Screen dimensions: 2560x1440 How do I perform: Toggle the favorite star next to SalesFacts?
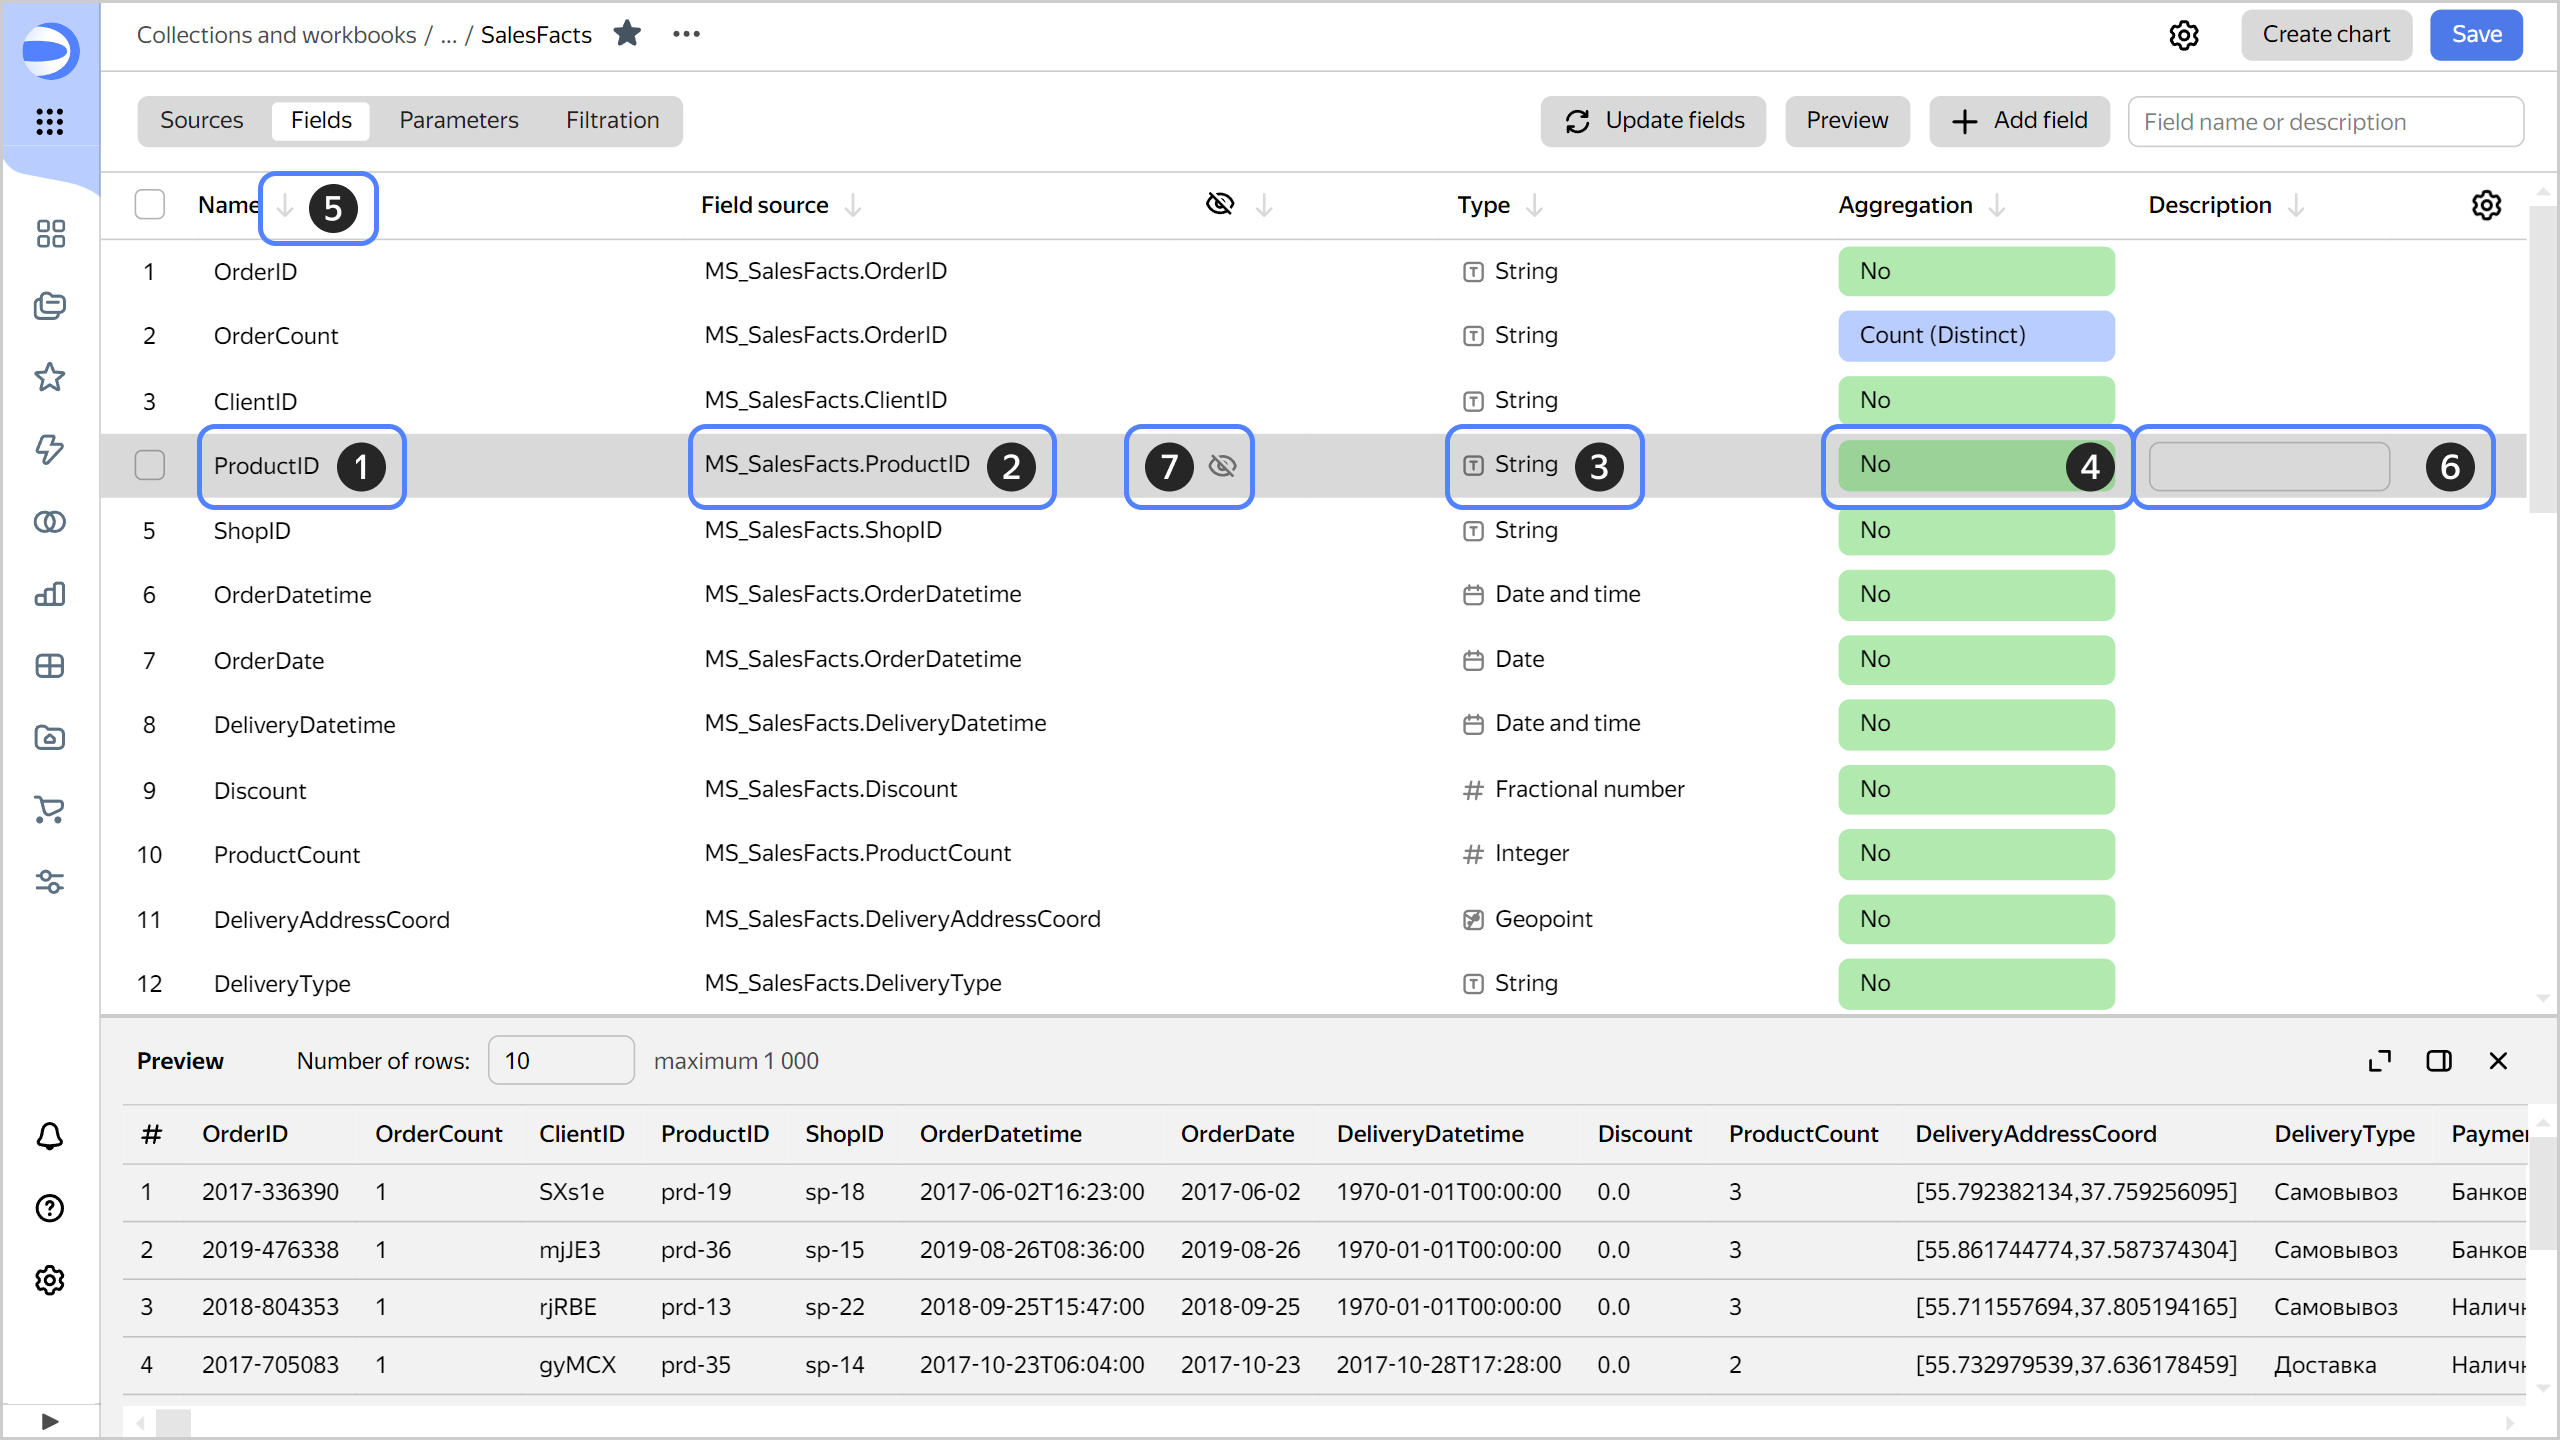627,34
